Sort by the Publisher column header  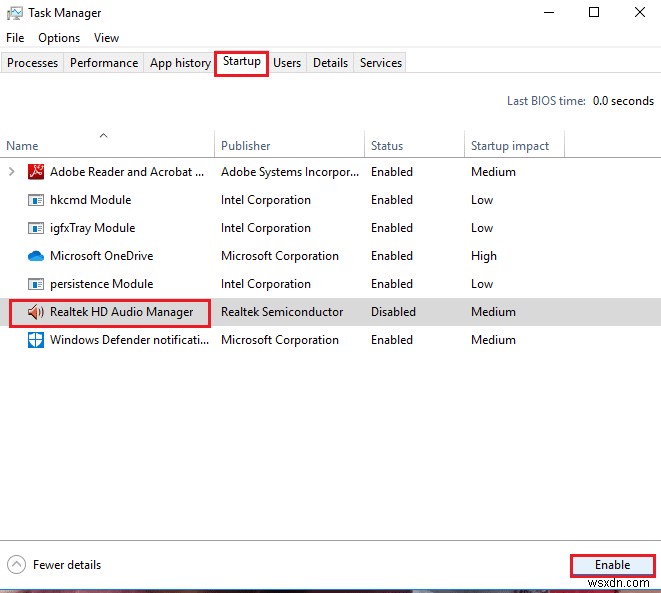(x=289, y=145)
